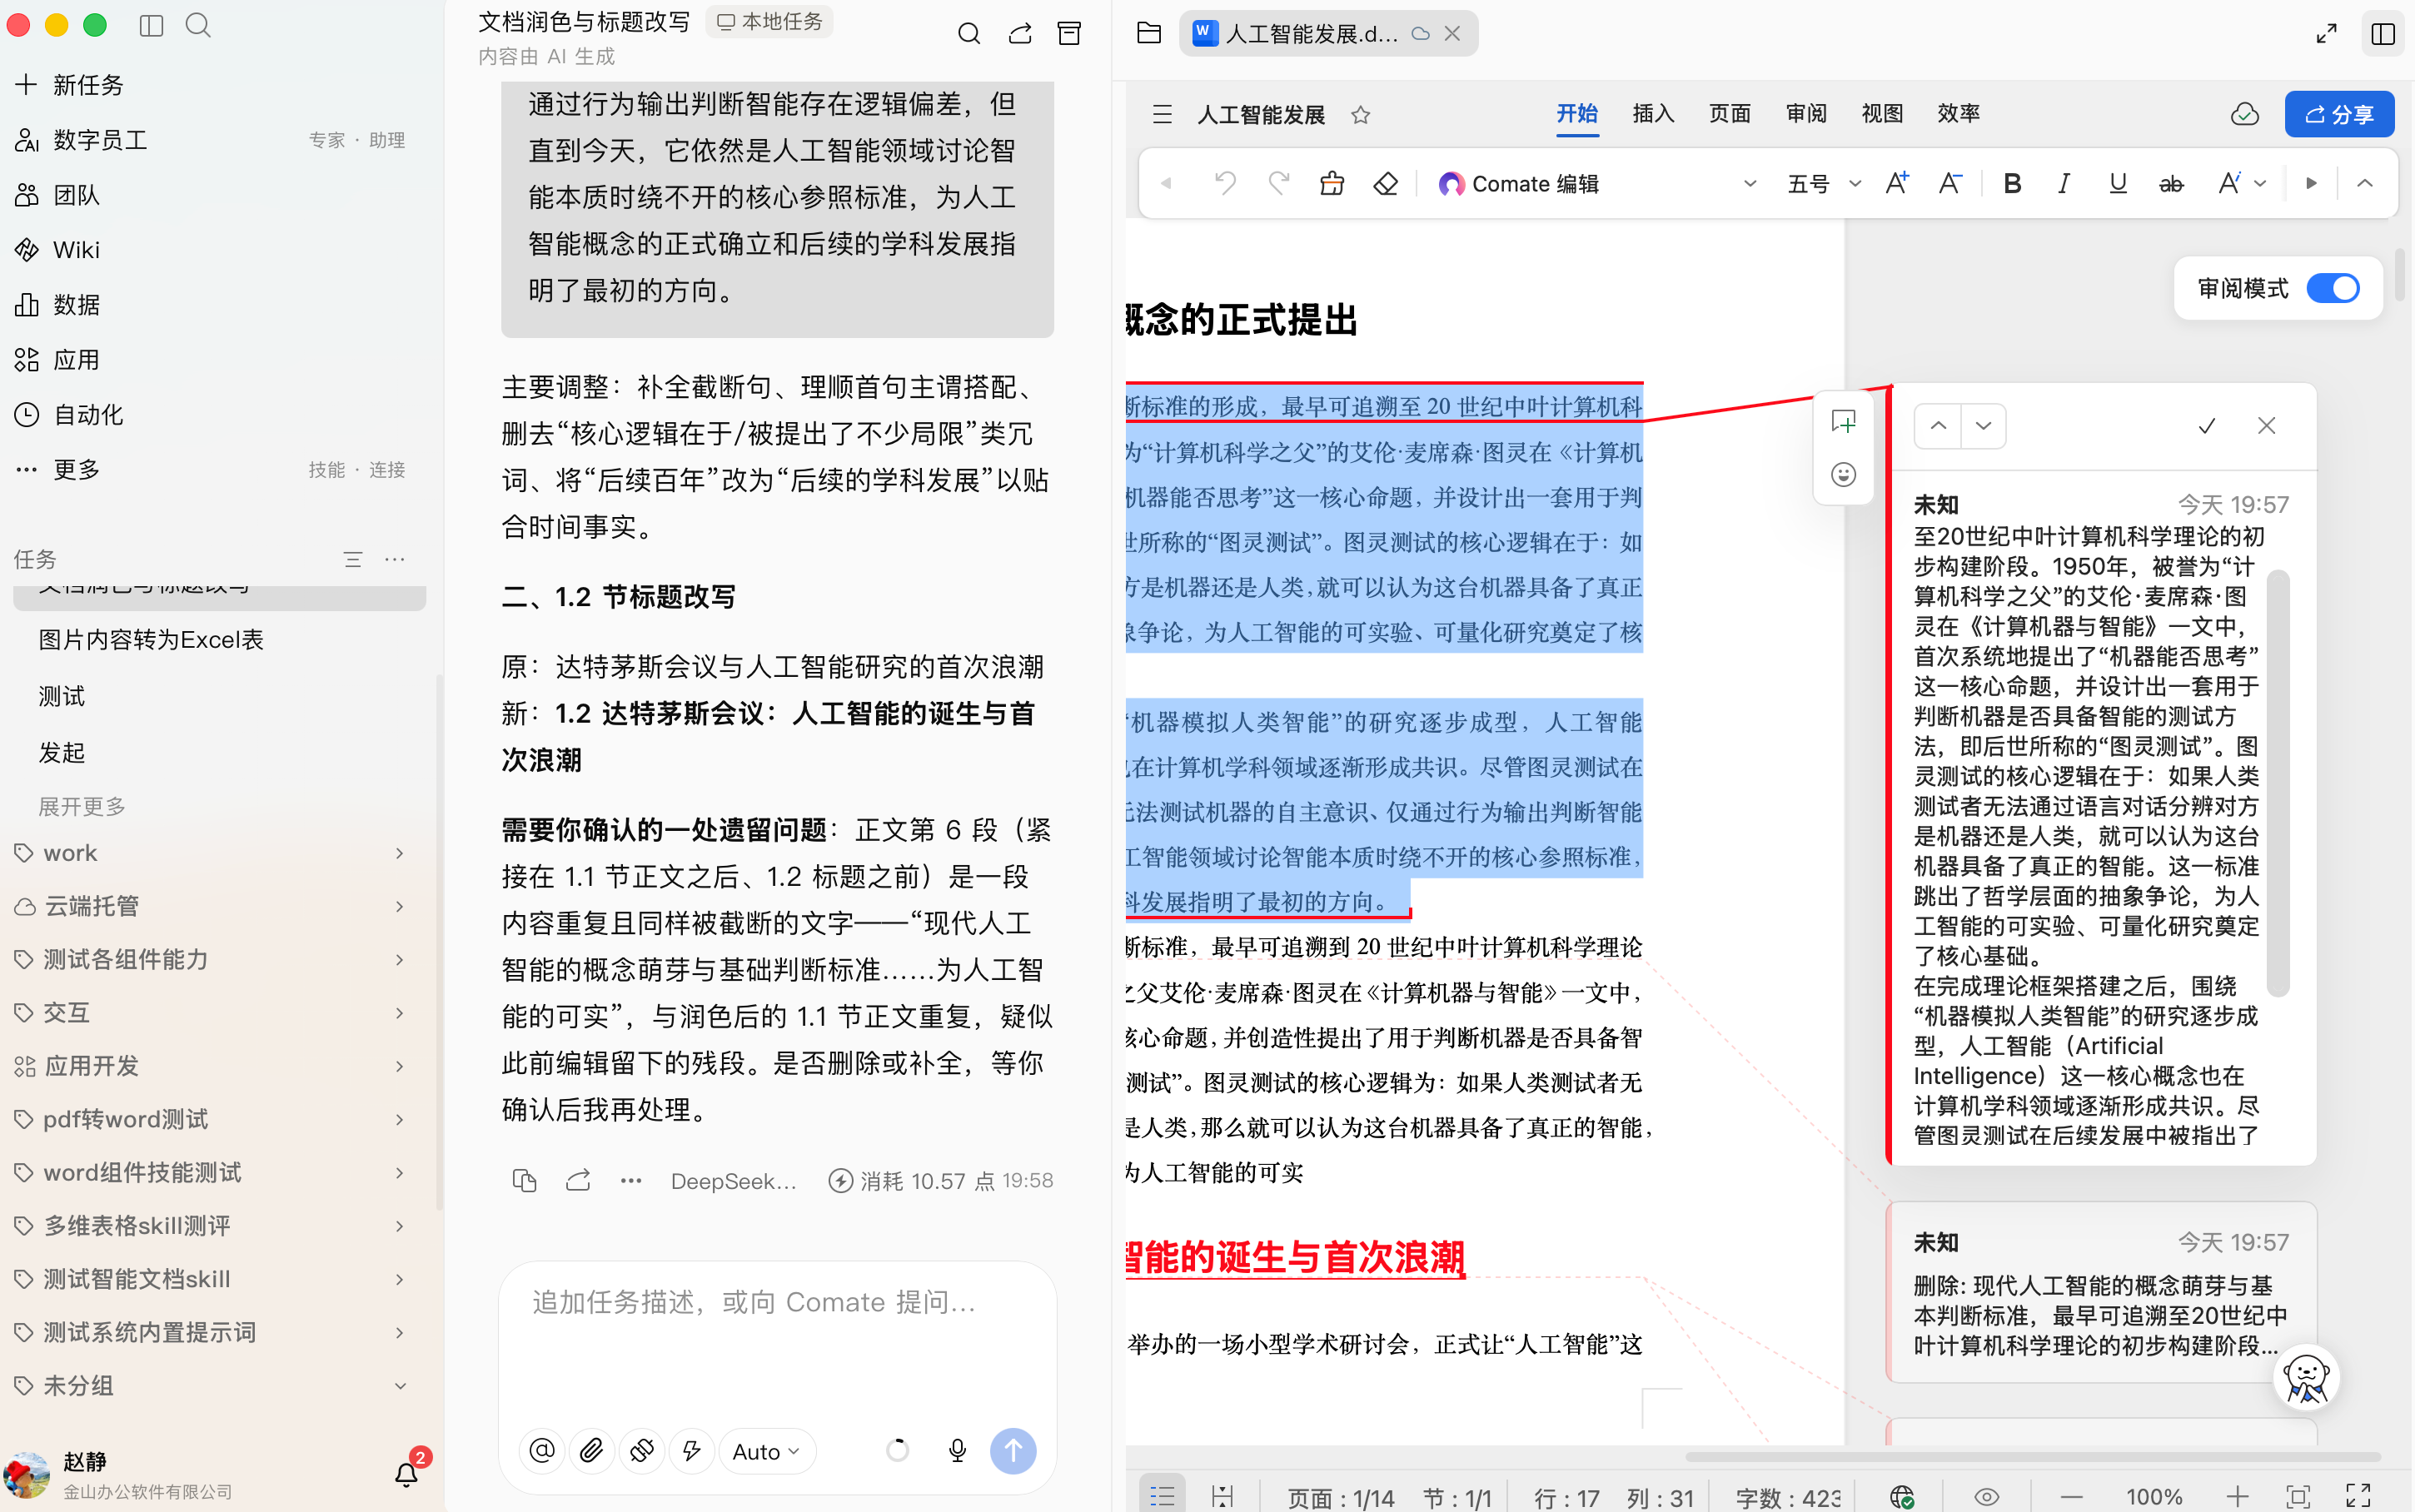Increase font size with A+ icon
Screen dimensions: 2415x1512
(x=1897, y=183)
